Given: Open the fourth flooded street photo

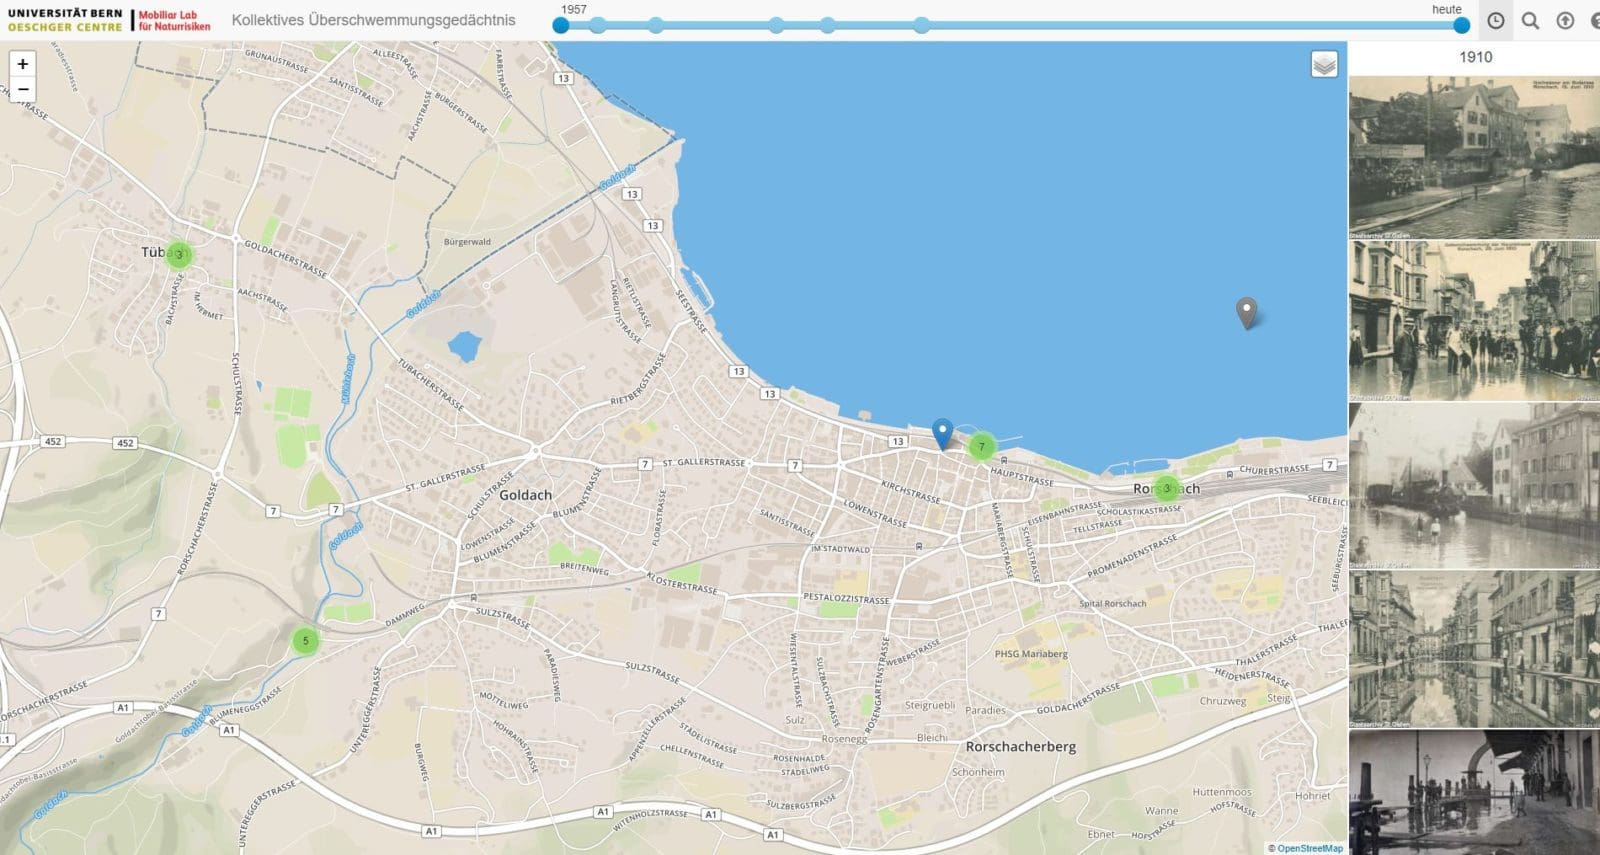Looking at the screenshot, I should pyautogui.click(x=1473, y=648).
